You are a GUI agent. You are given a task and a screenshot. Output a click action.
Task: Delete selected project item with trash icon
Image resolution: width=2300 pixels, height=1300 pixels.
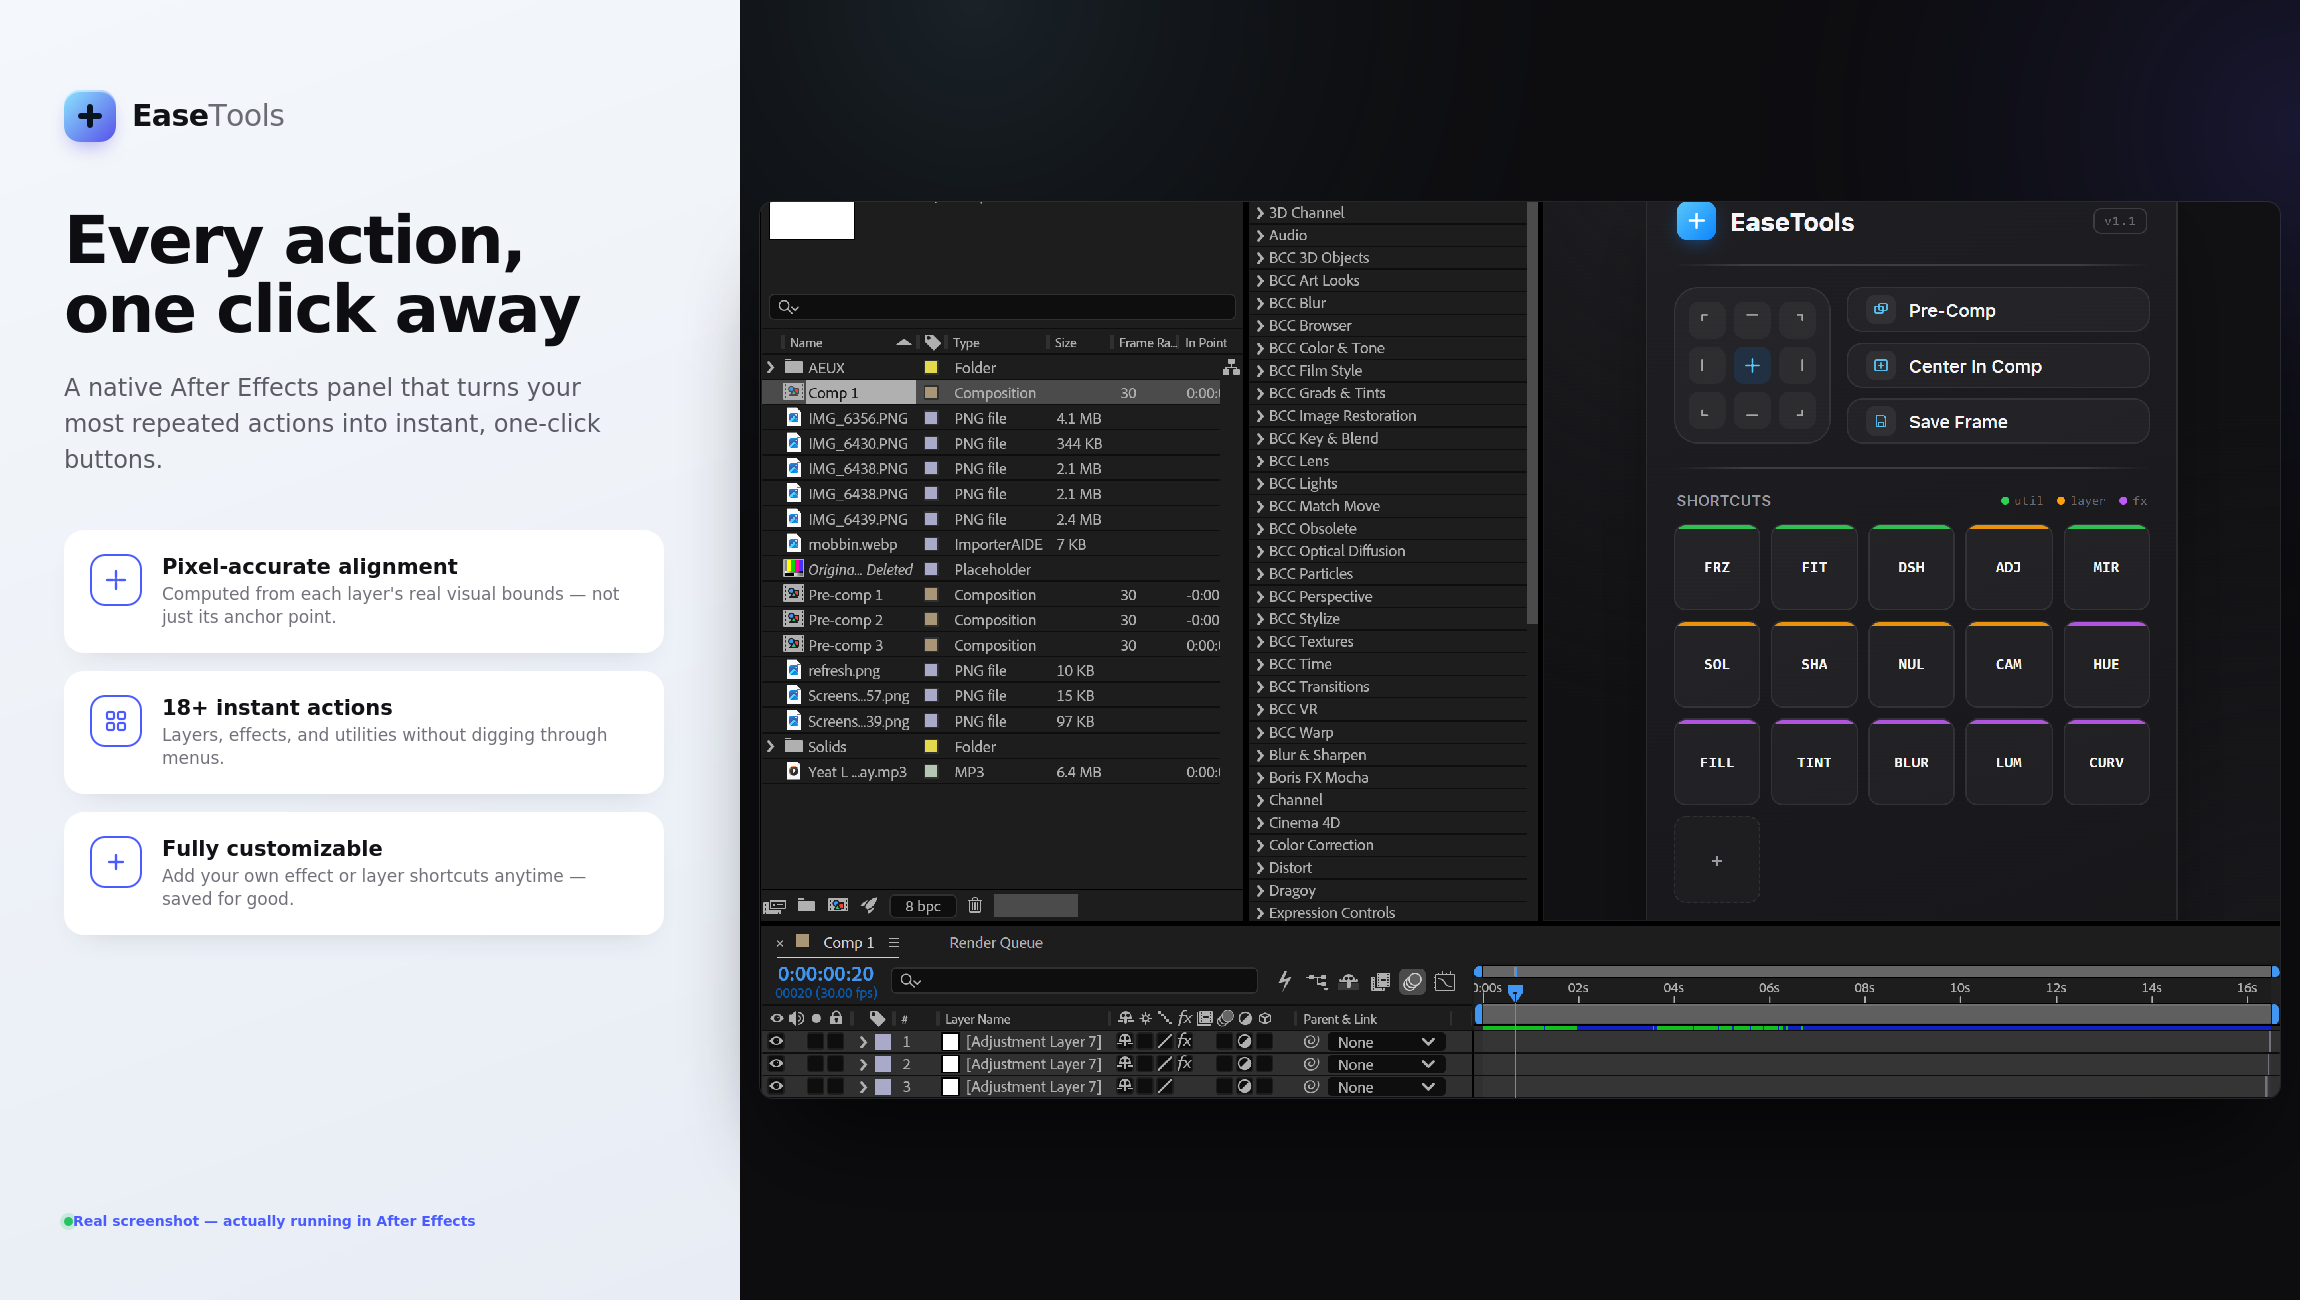point(975,906)
